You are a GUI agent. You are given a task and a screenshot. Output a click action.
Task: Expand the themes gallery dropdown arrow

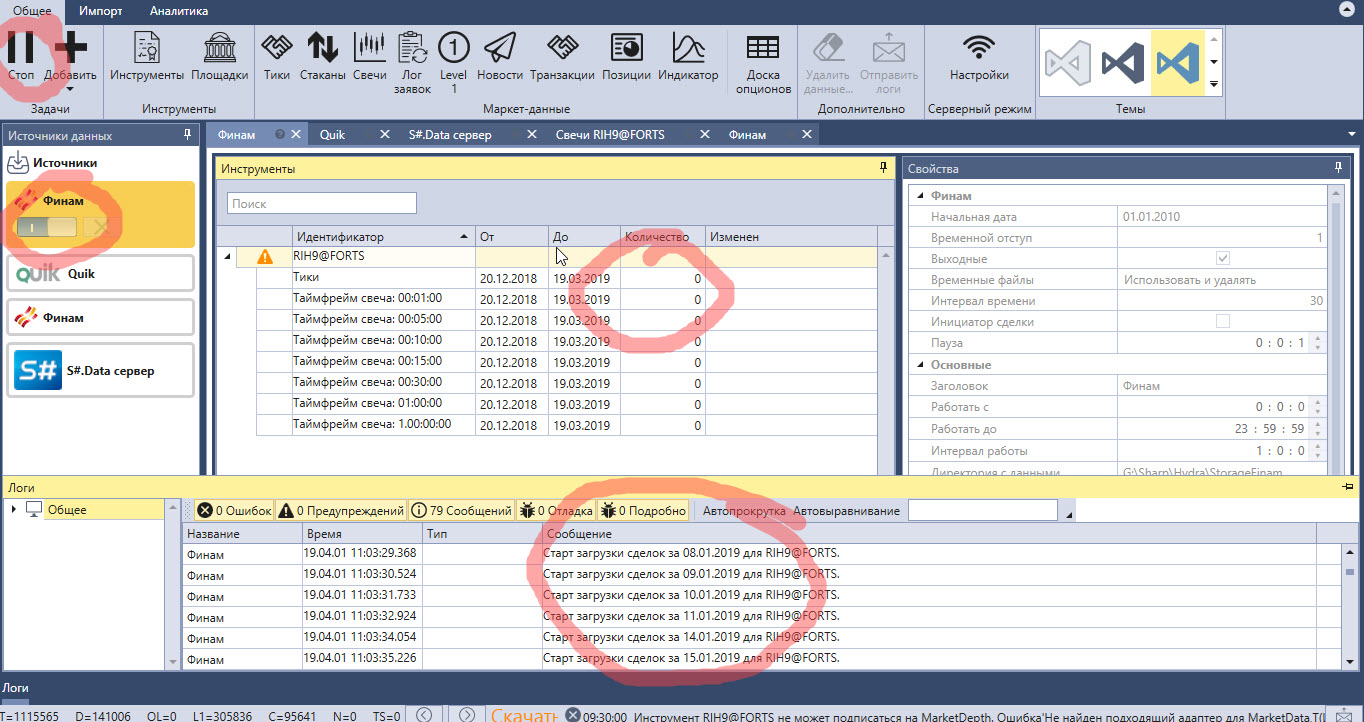pos(1214,85)
